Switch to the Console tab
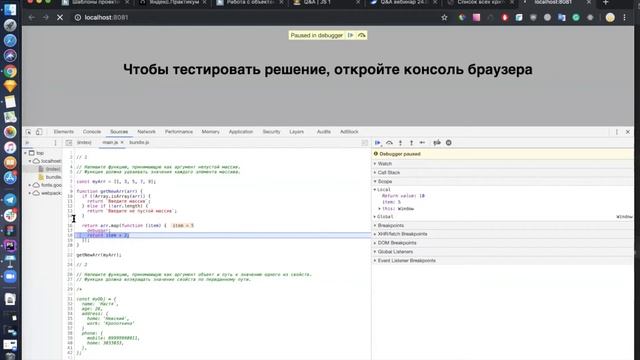The width and height of the screenshot is (640, 360). click(92, 132)
